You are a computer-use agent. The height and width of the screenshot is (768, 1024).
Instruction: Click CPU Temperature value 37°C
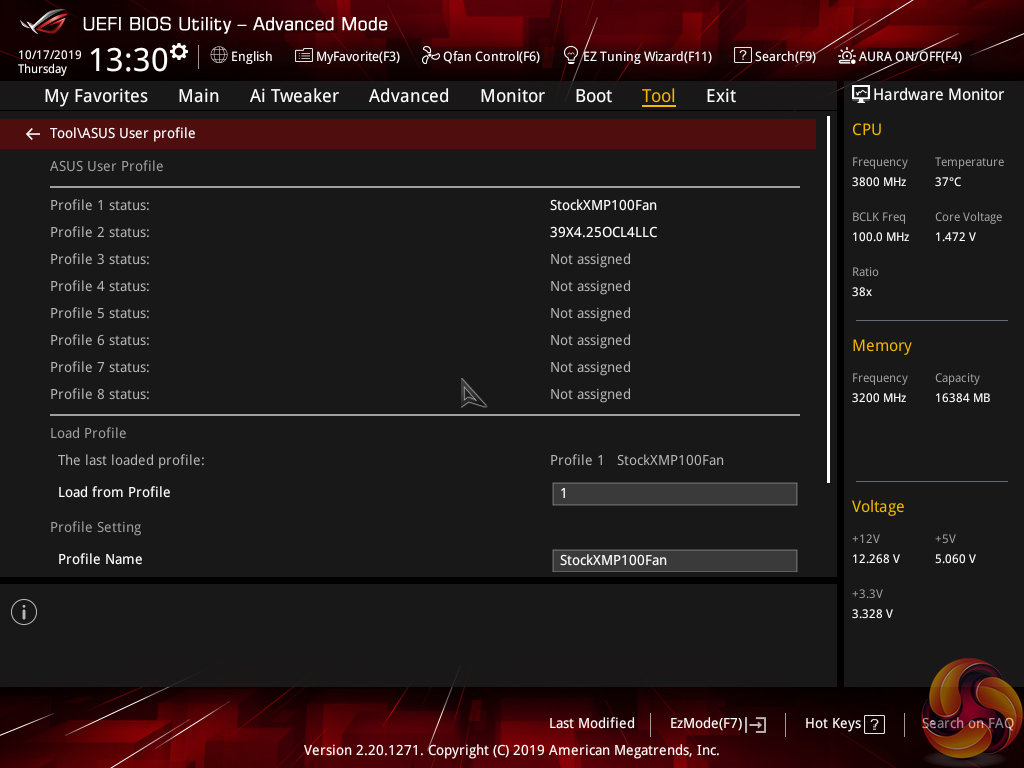click(948, 182)
